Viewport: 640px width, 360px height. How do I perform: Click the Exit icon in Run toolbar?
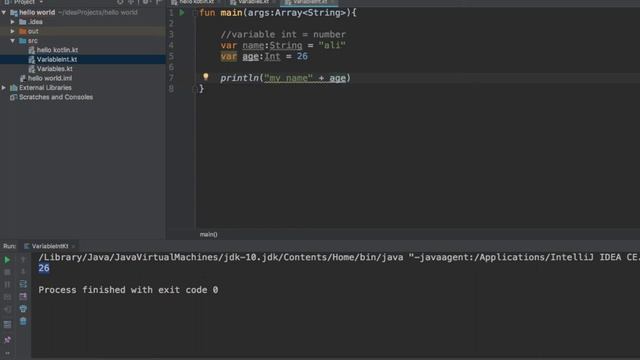tap(7, 309)
